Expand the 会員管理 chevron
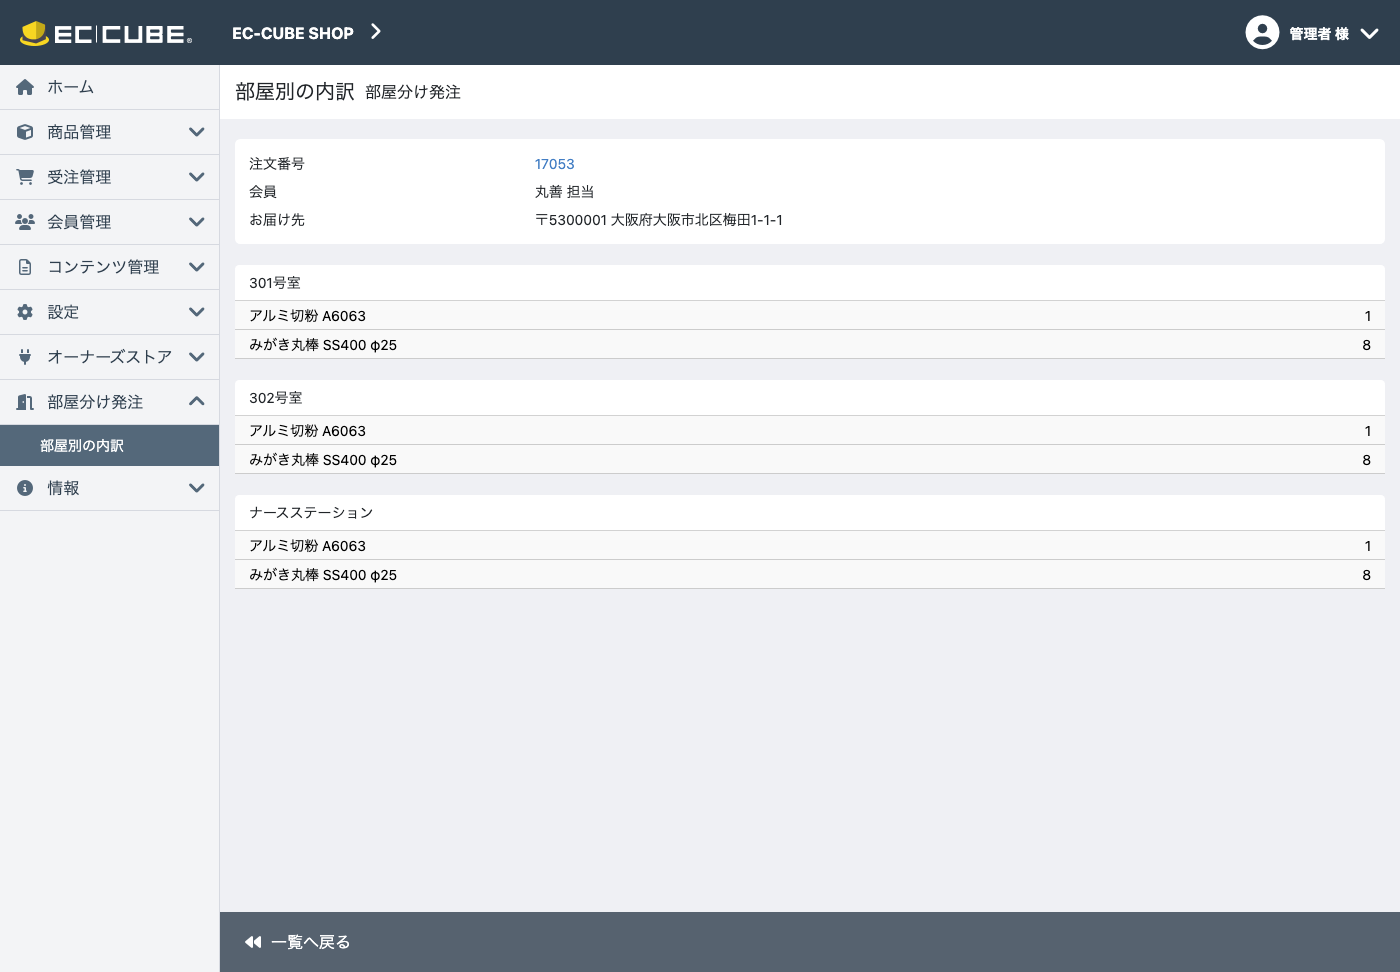This screenshot has height=972, width=1400. pos(197,222)
